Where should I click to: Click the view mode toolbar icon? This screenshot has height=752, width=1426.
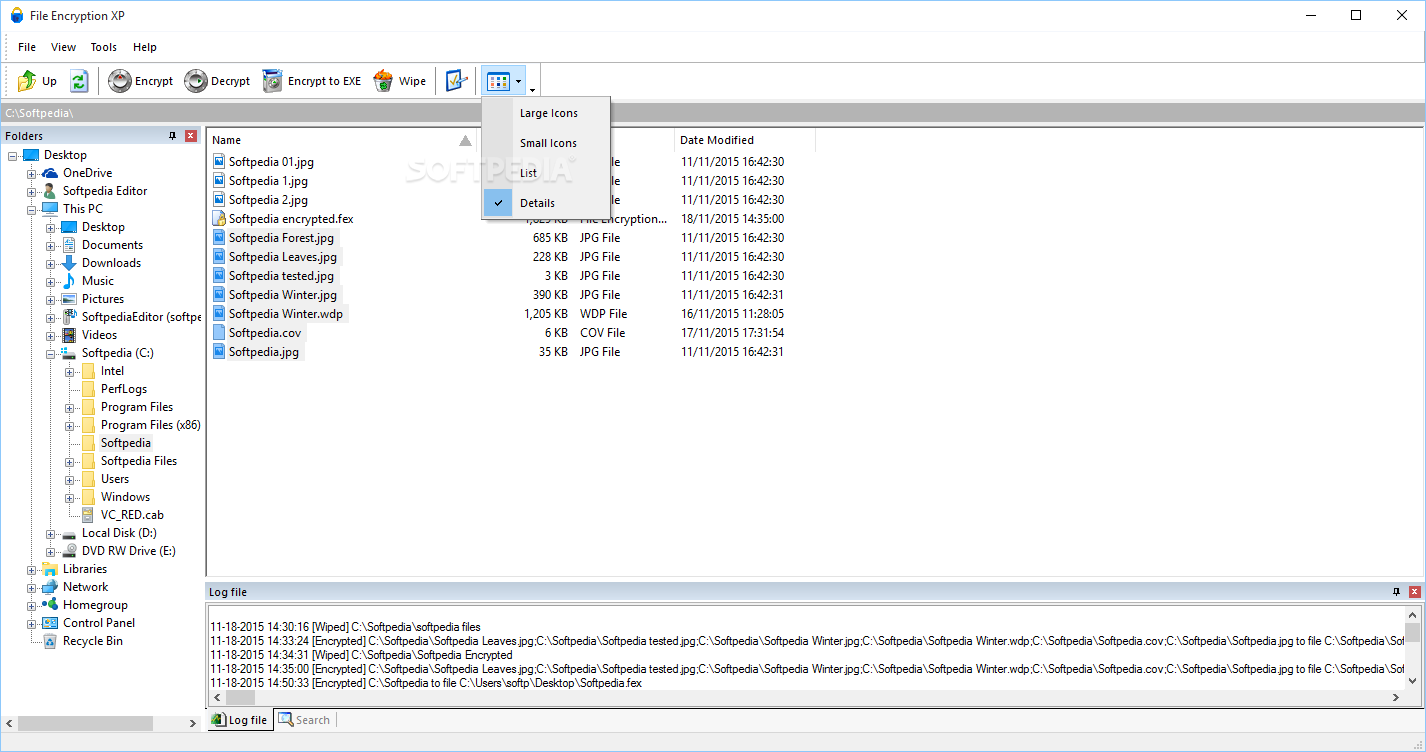[498, 81]
